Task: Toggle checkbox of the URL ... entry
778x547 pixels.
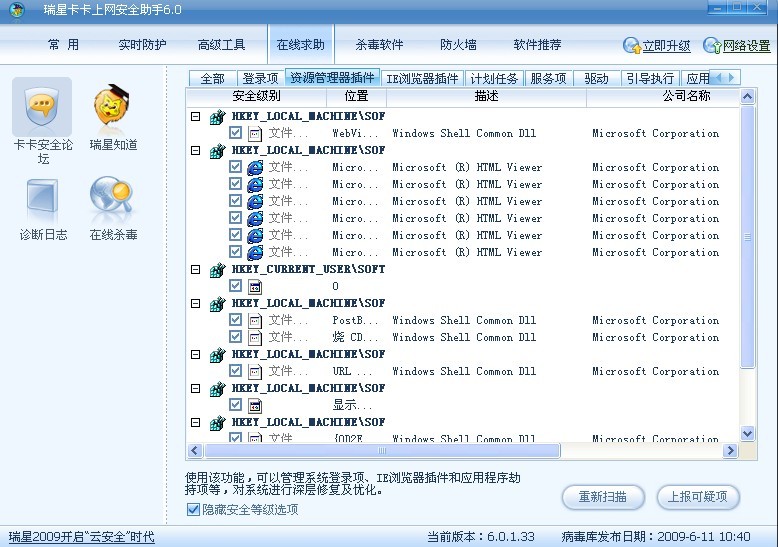Action: pos(236,371)
